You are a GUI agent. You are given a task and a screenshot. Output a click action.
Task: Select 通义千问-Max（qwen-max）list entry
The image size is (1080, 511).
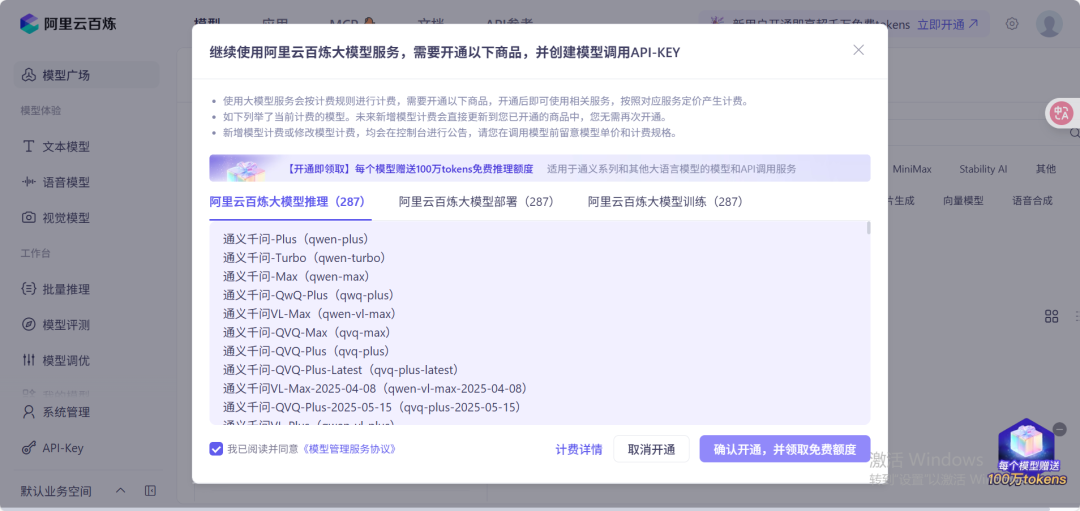[x=297, y=277]
